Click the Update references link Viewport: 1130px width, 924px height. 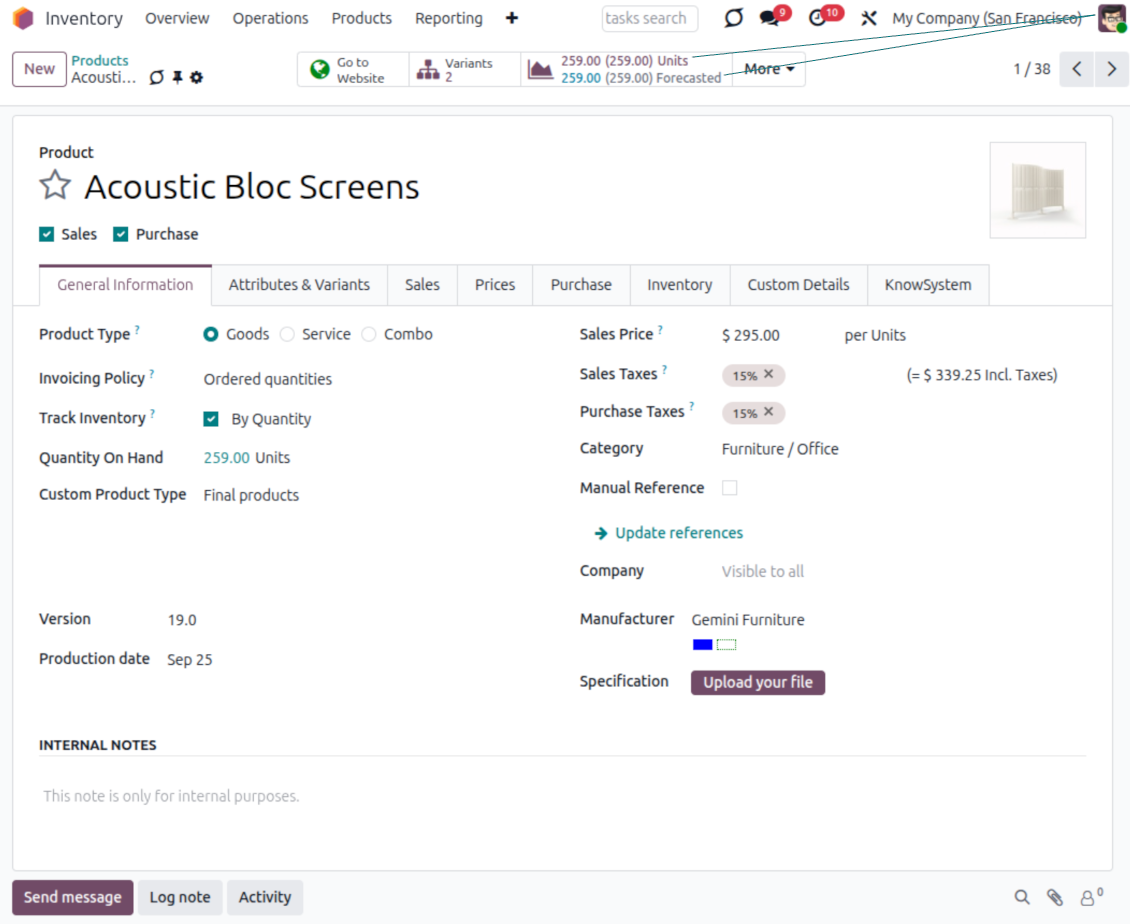(678, 533)
